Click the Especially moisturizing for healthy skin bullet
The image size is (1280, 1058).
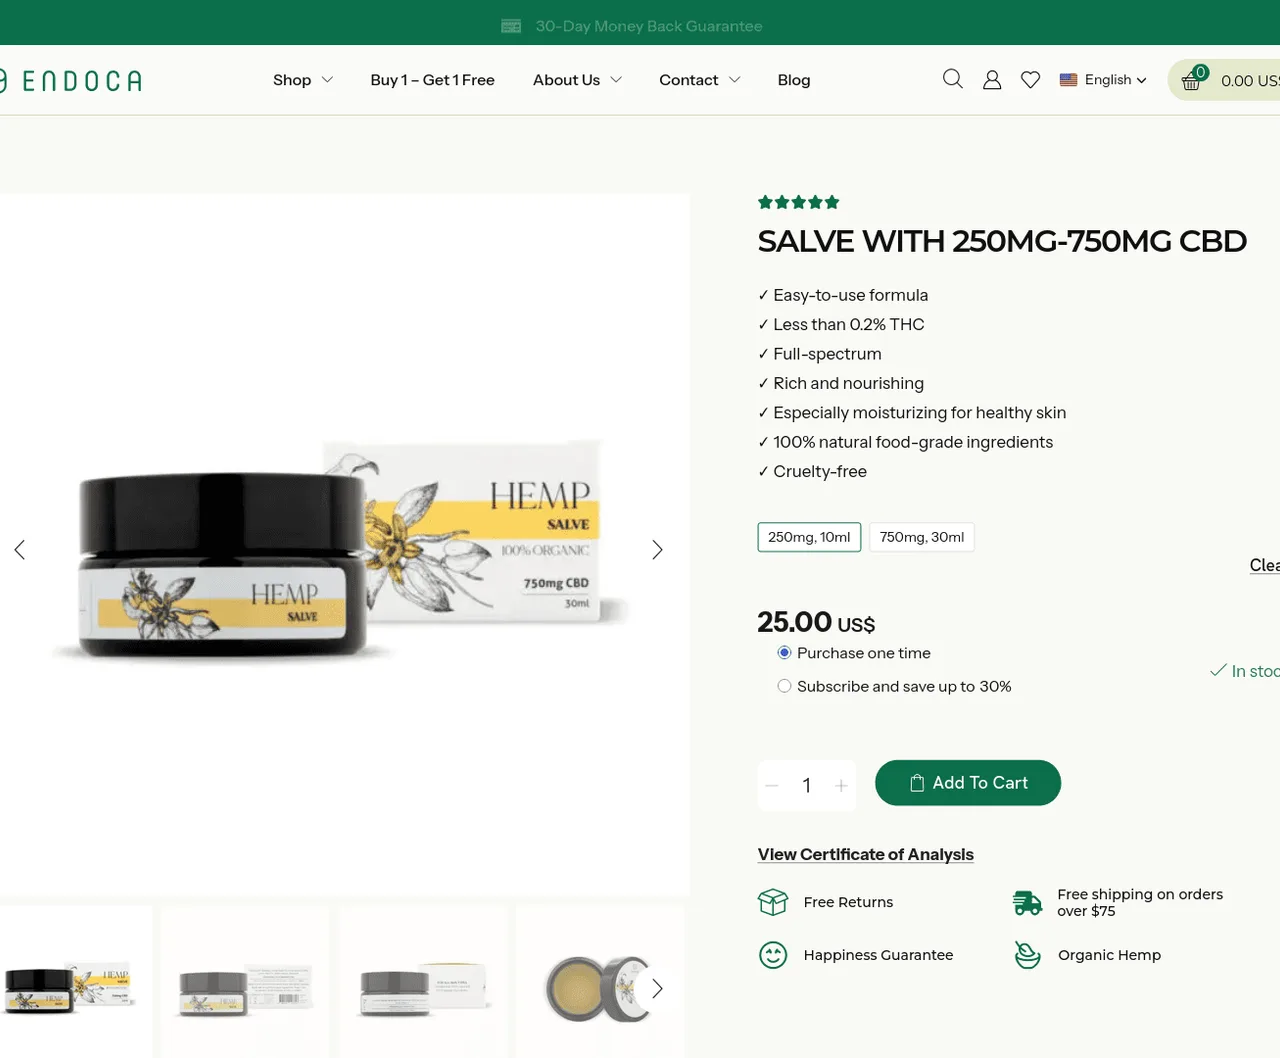(x=912, y=413)
